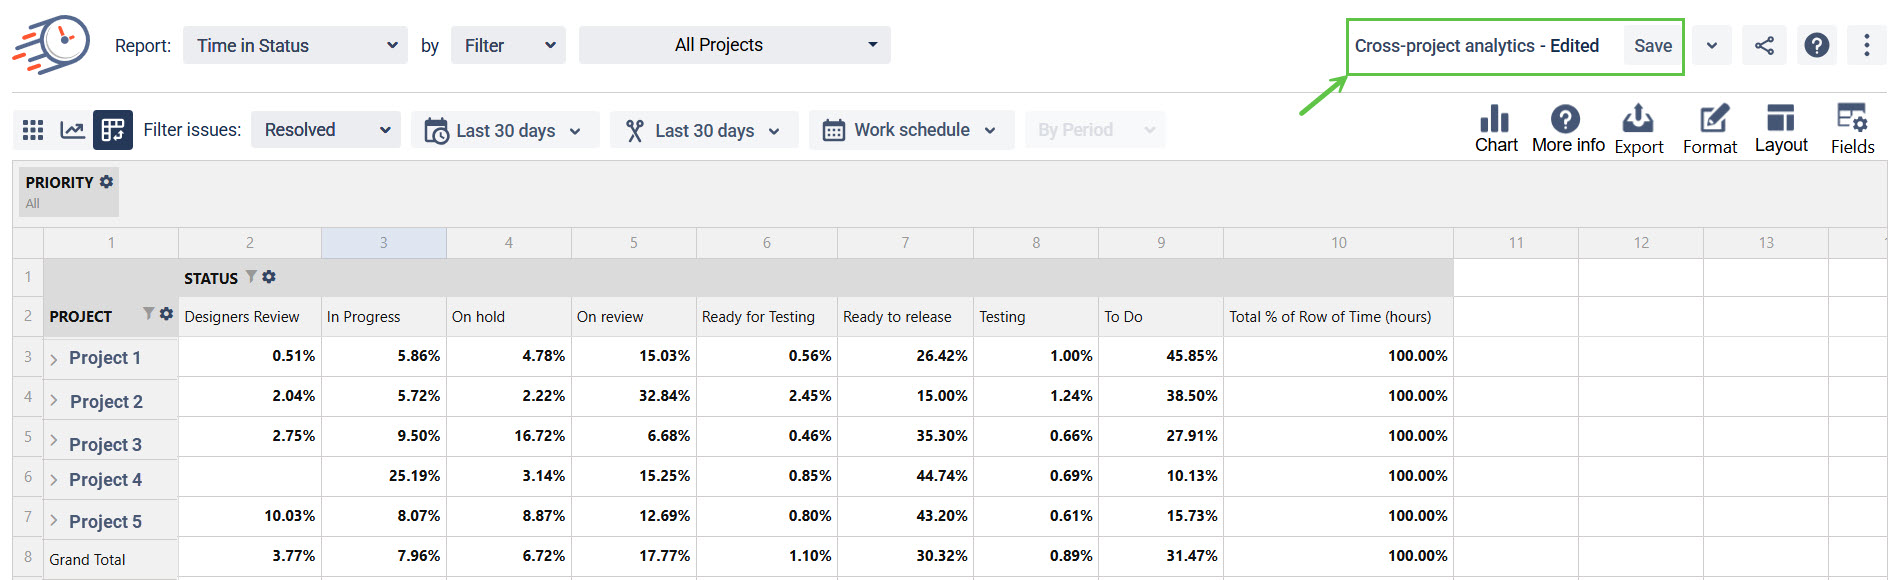
Task: Change Filter issues from Resolved
Action: pyautogui.click(x=325, y=129)
